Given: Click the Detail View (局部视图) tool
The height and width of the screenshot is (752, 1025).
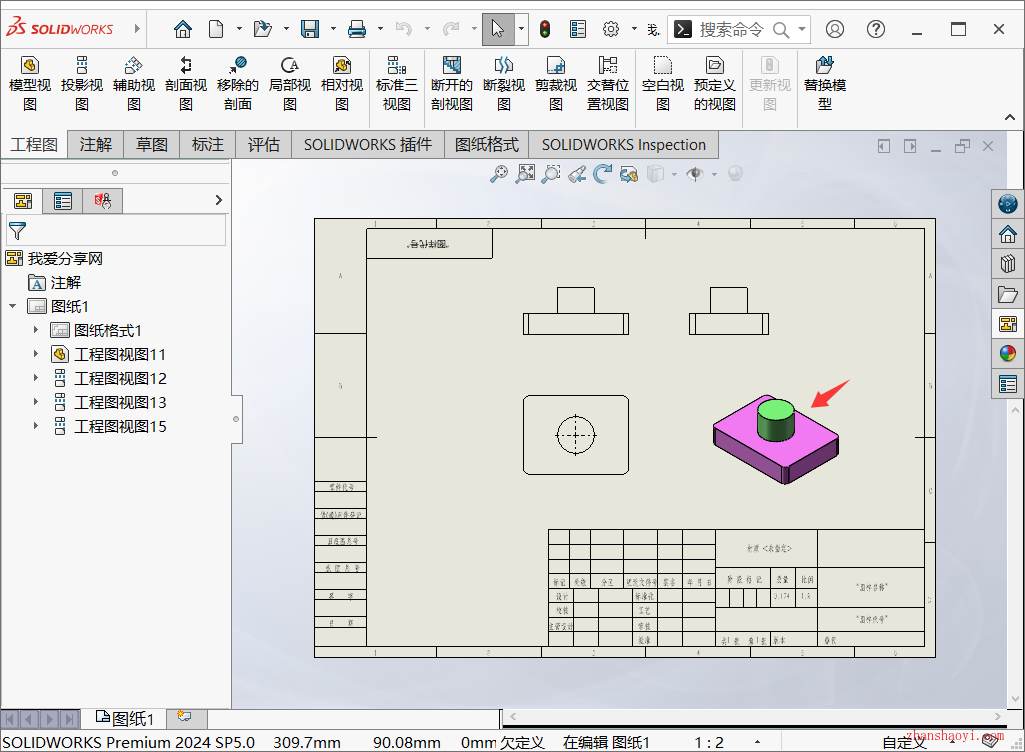Looking at the screenshot, I should coord(290,84).
